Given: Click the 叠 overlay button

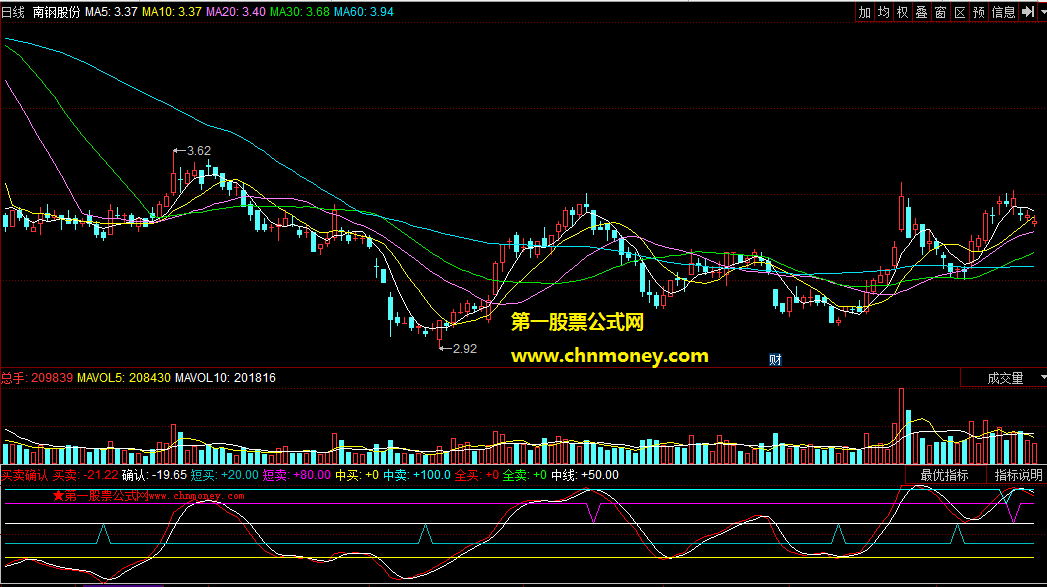Looking at the screenshot, I should (x=921, y=12).
